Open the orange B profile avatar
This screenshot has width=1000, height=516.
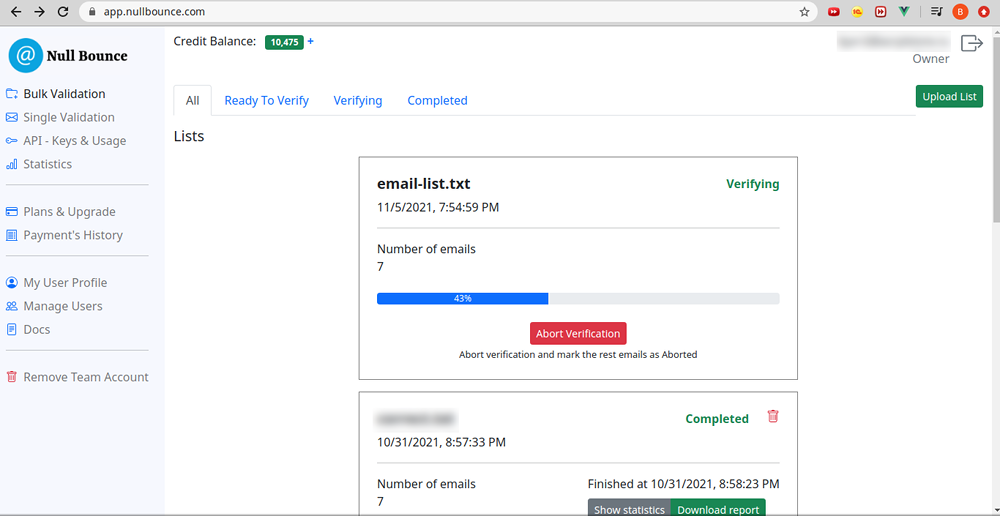pyautogui.click(x=960, y=11)
